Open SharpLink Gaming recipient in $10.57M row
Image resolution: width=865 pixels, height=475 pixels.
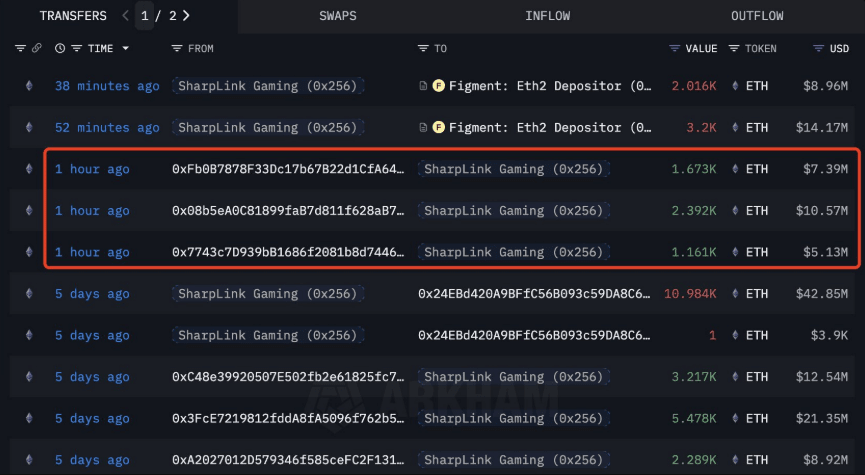coord(514,210)
